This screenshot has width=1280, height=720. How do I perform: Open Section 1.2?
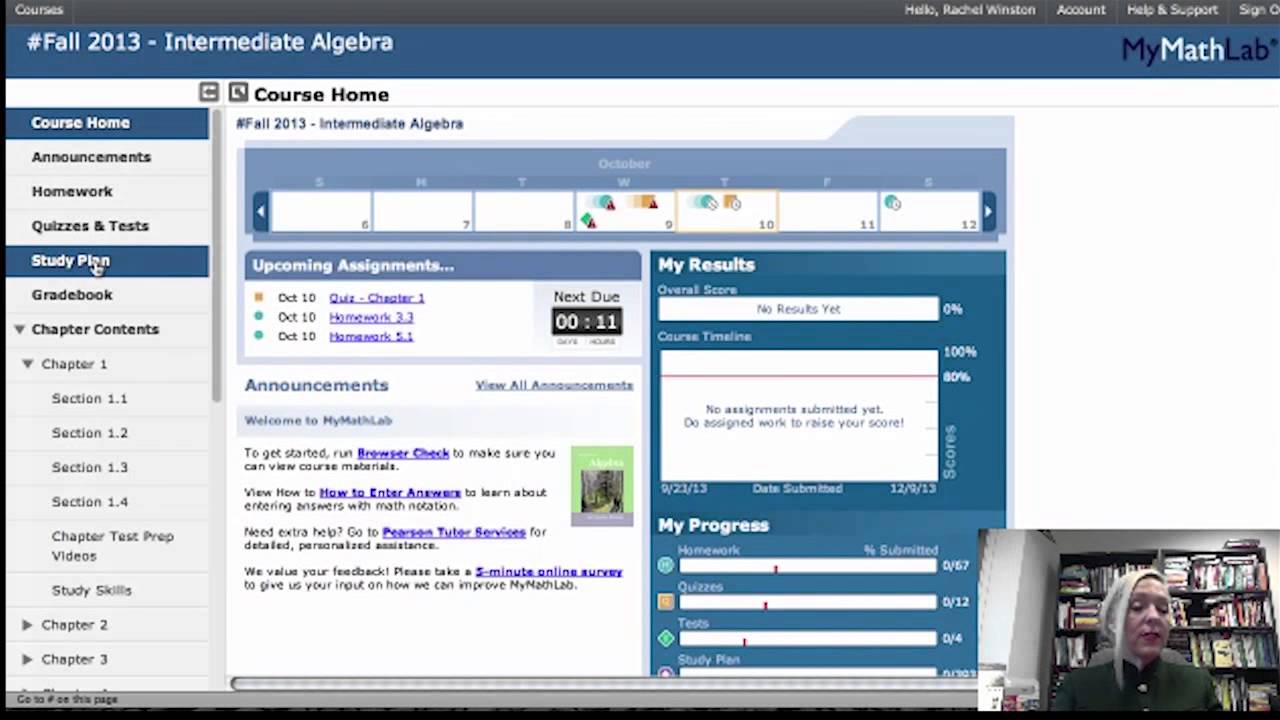click(89, 433)
